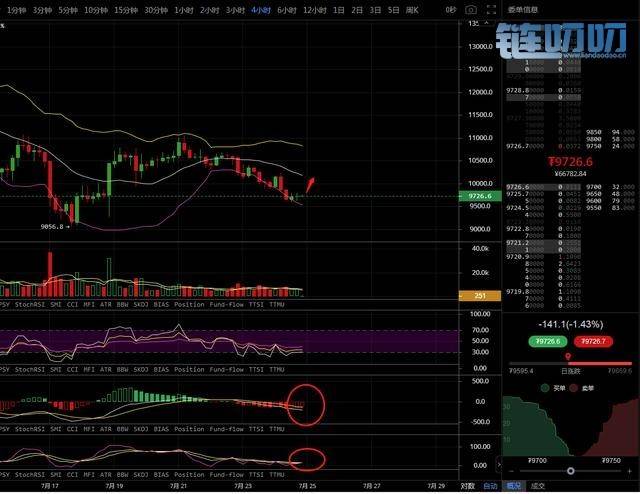The width and height of the screenshot is (640, 494).
Task: Choose the 5日 timeframe
Action: [393, 10]
